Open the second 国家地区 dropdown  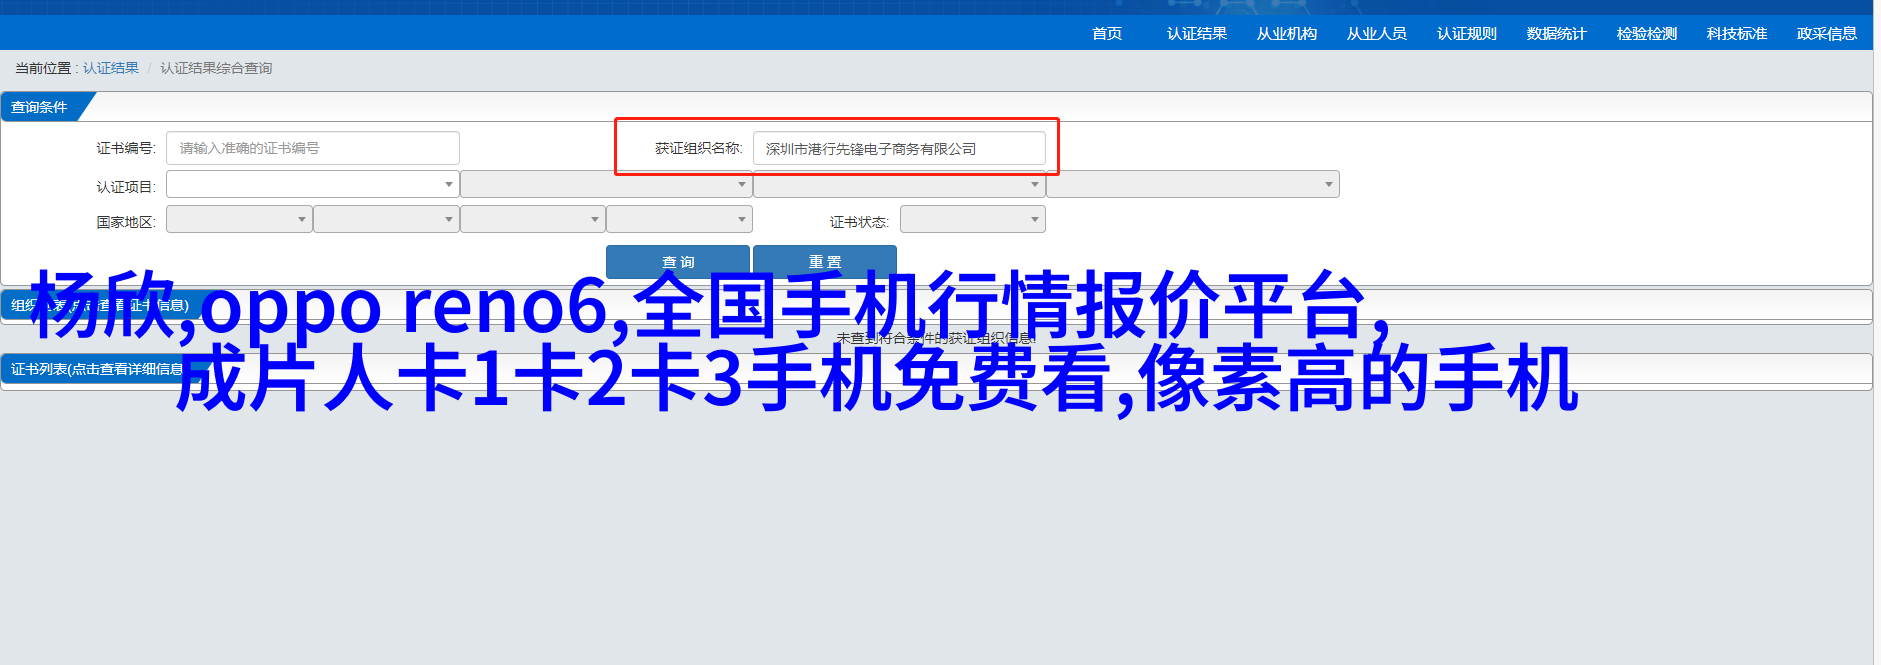pos(386,219)
